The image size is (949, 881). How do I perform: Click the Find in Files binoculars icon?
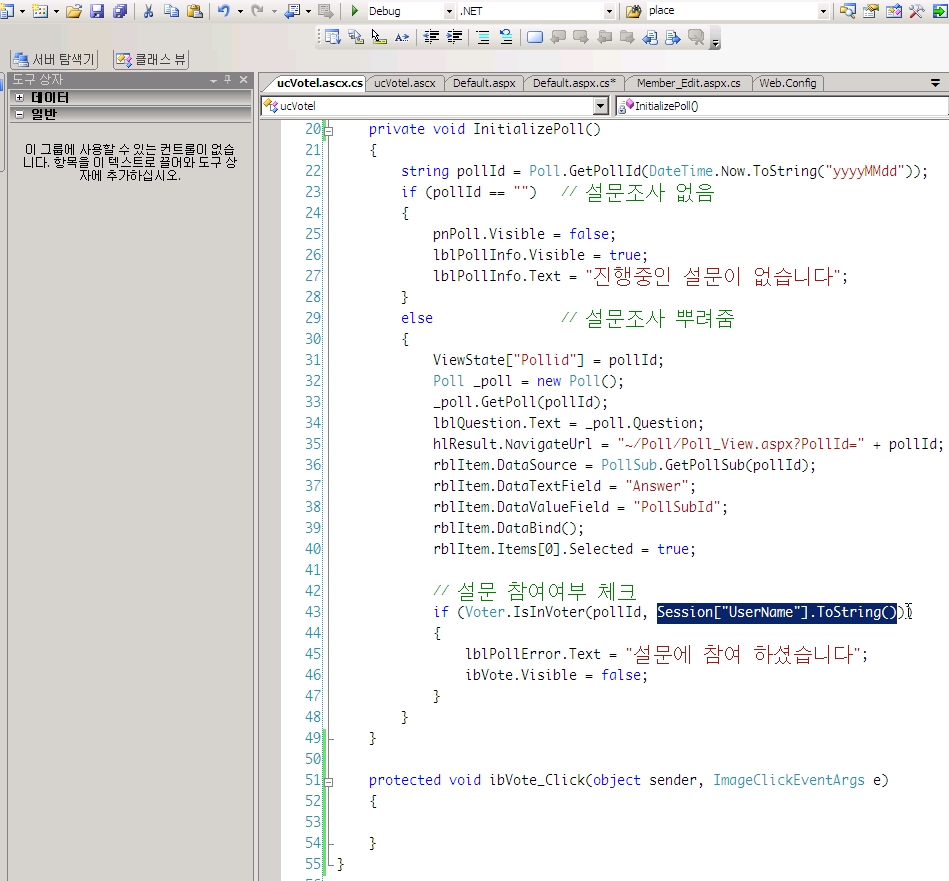pyautogui.click(x=633, y=11)
